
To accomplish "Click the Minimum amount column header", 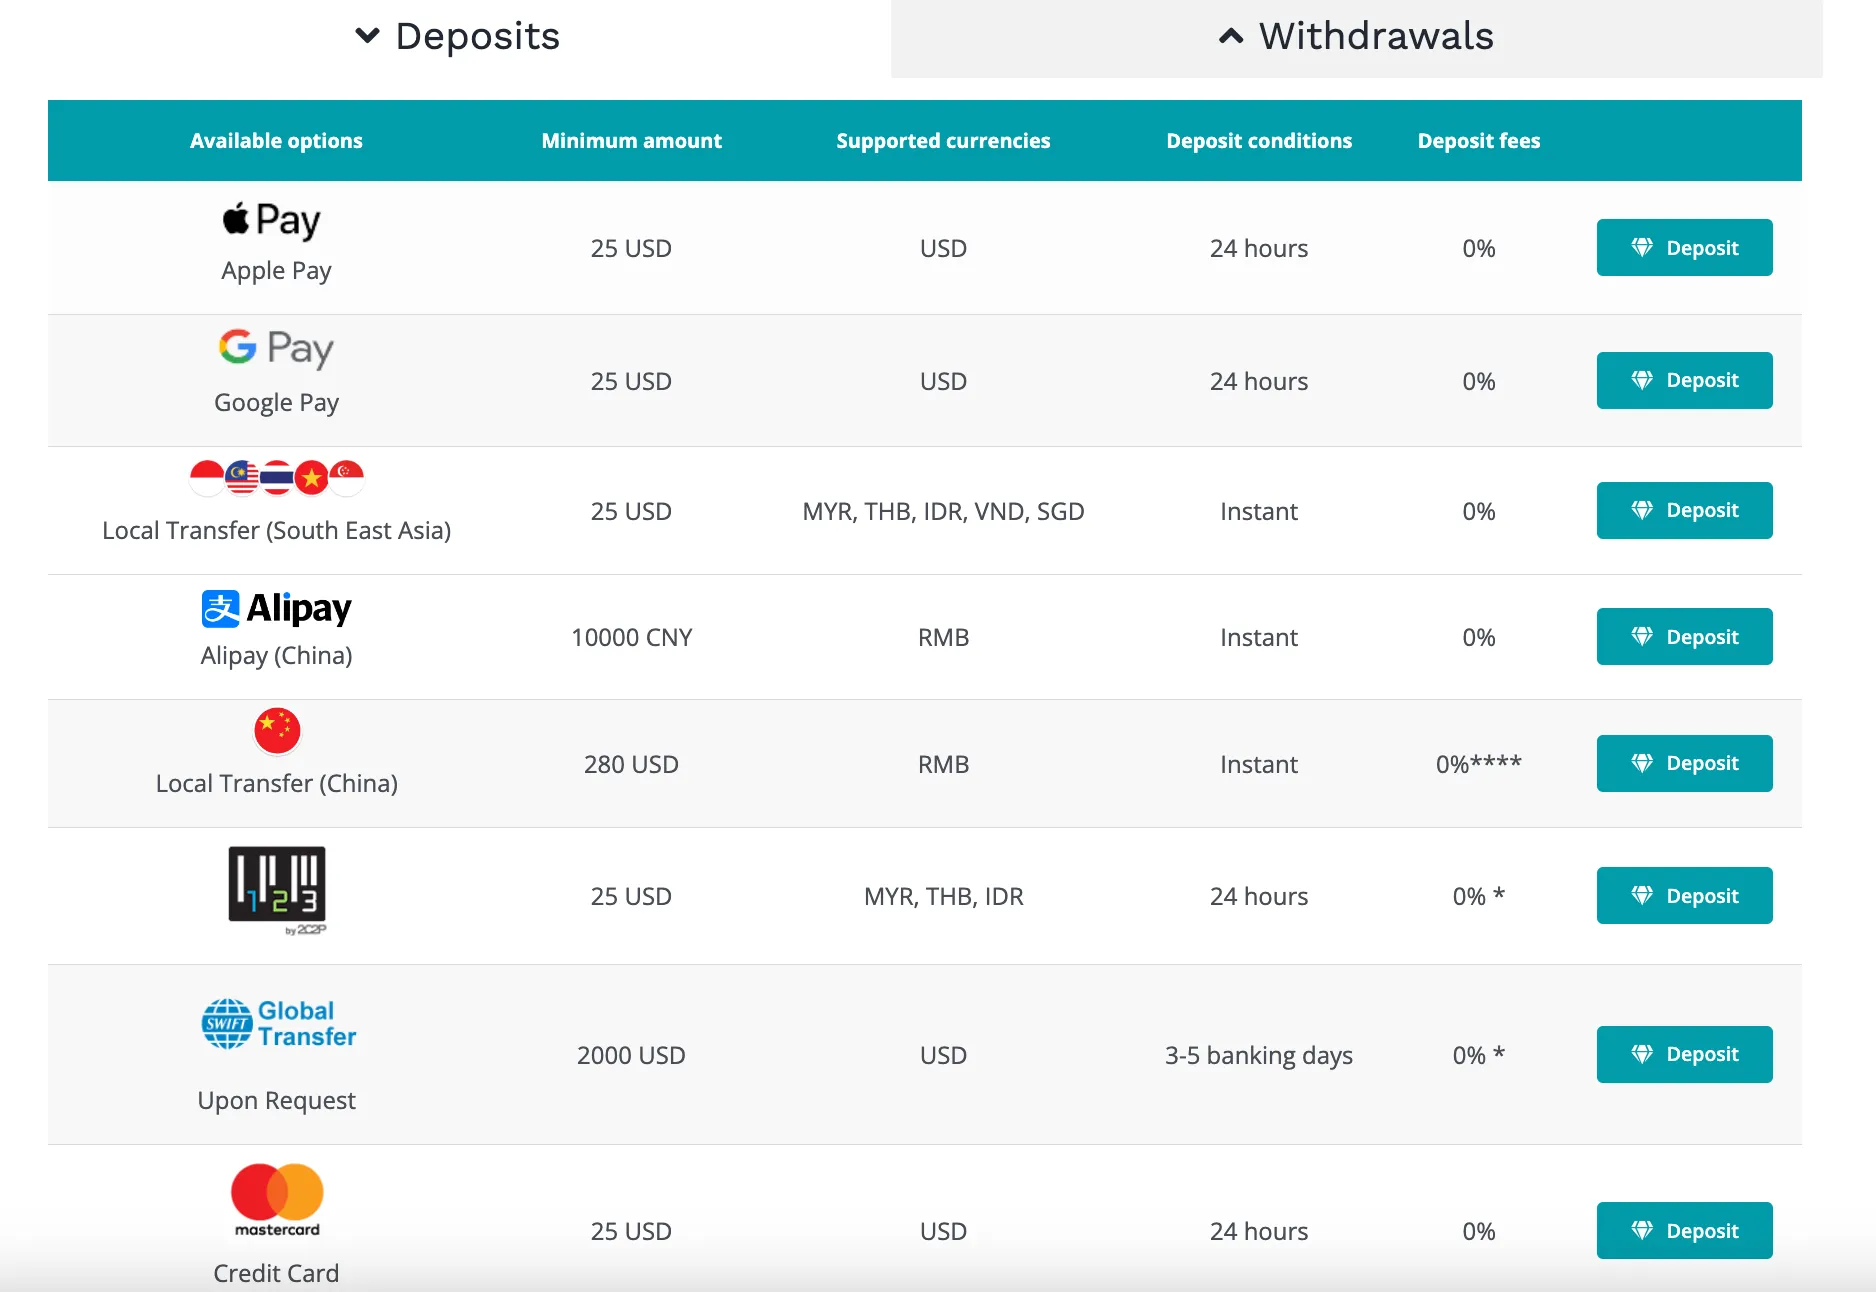I will 632,141.
